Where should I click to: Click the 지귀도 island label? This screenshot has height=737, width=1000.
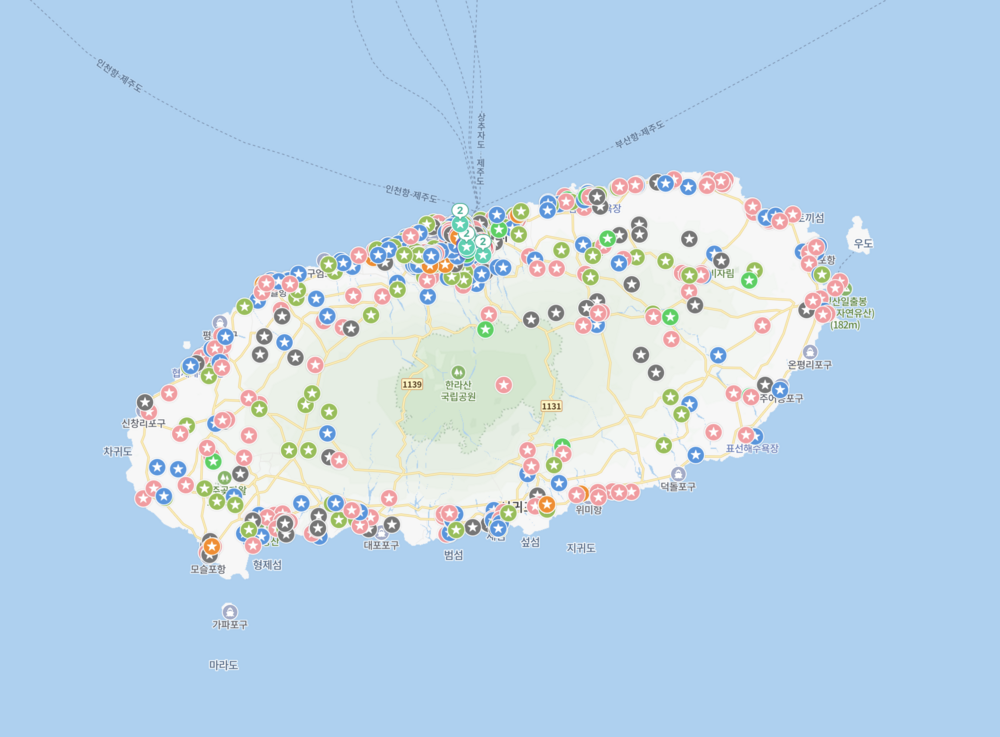tap(581, 548)
